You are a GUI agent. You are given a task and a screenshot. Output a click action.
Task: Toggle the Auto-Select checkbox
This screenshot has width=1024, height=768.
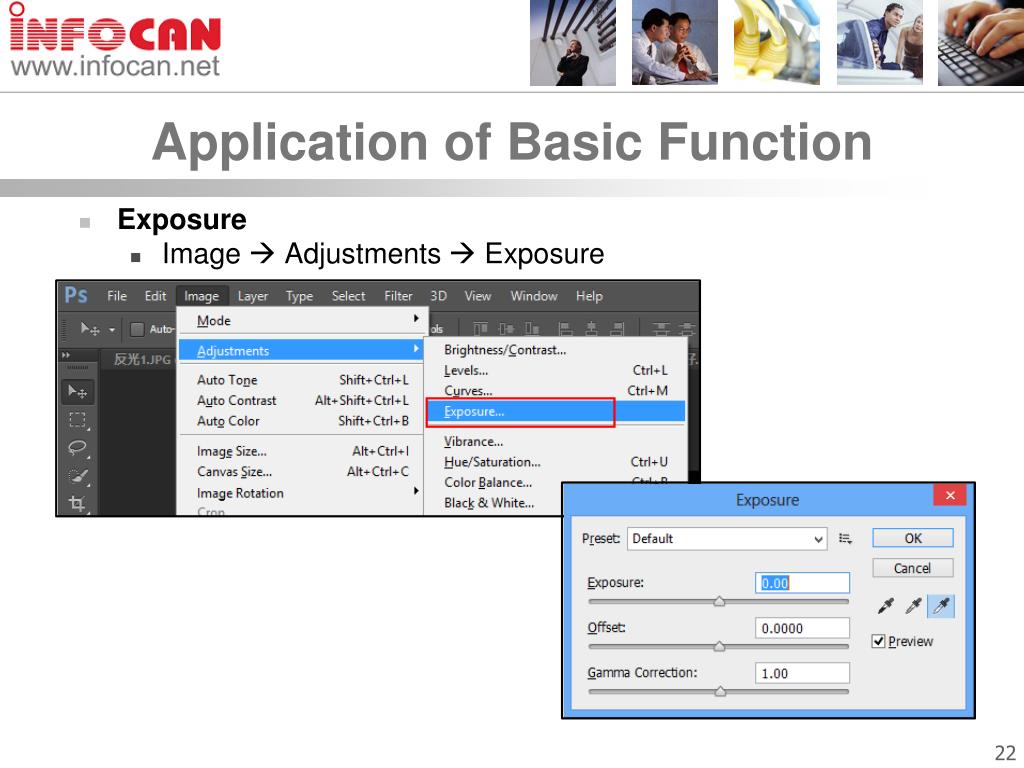(137, 329)
